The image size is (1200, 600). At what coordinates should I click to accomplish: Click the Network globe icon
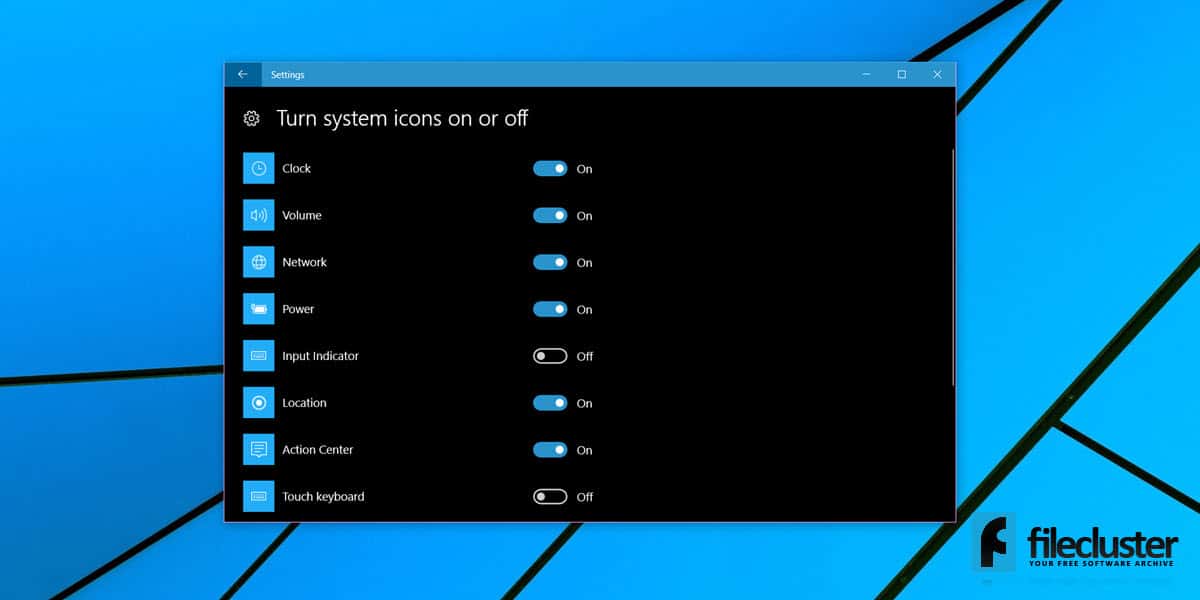point(258,262)
